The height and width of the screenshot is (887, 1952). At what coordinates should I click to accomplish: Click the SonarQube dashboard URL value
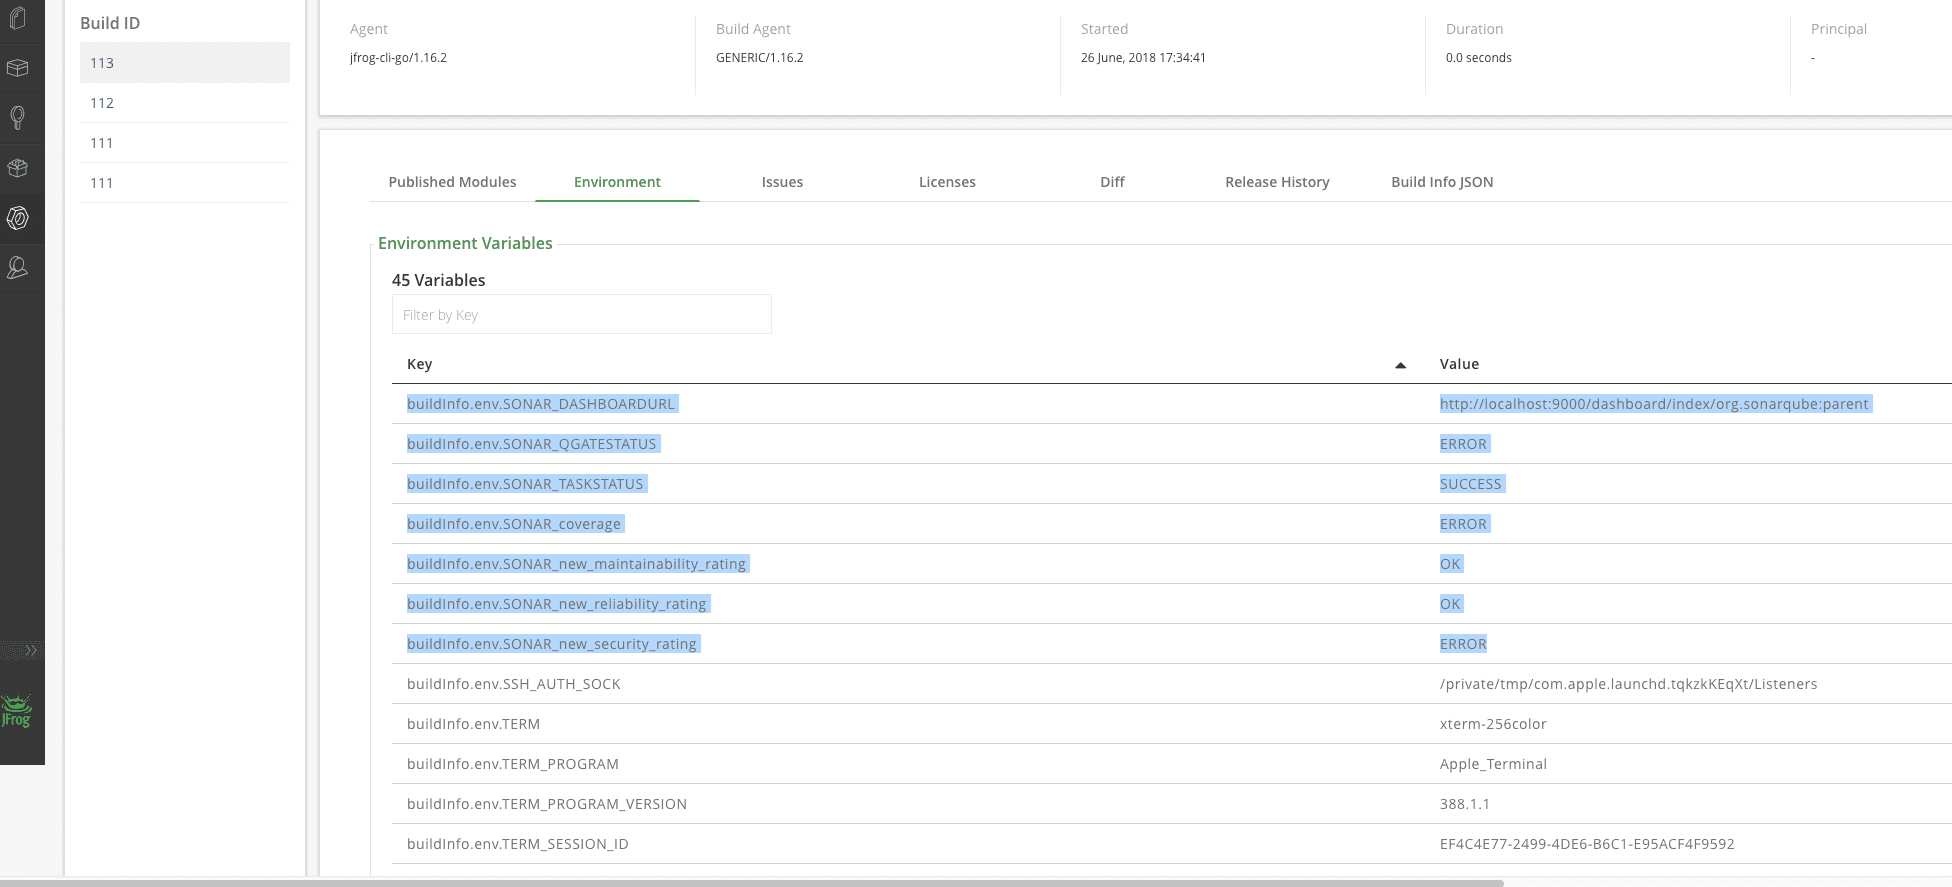pyautogui.click(x=1653, y=404)
